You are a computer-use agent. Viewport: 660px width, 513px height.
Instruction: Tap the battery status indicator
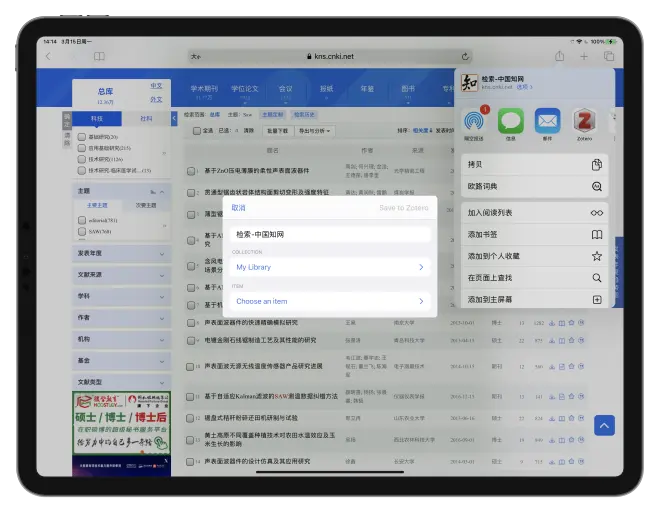click(611, 42)
